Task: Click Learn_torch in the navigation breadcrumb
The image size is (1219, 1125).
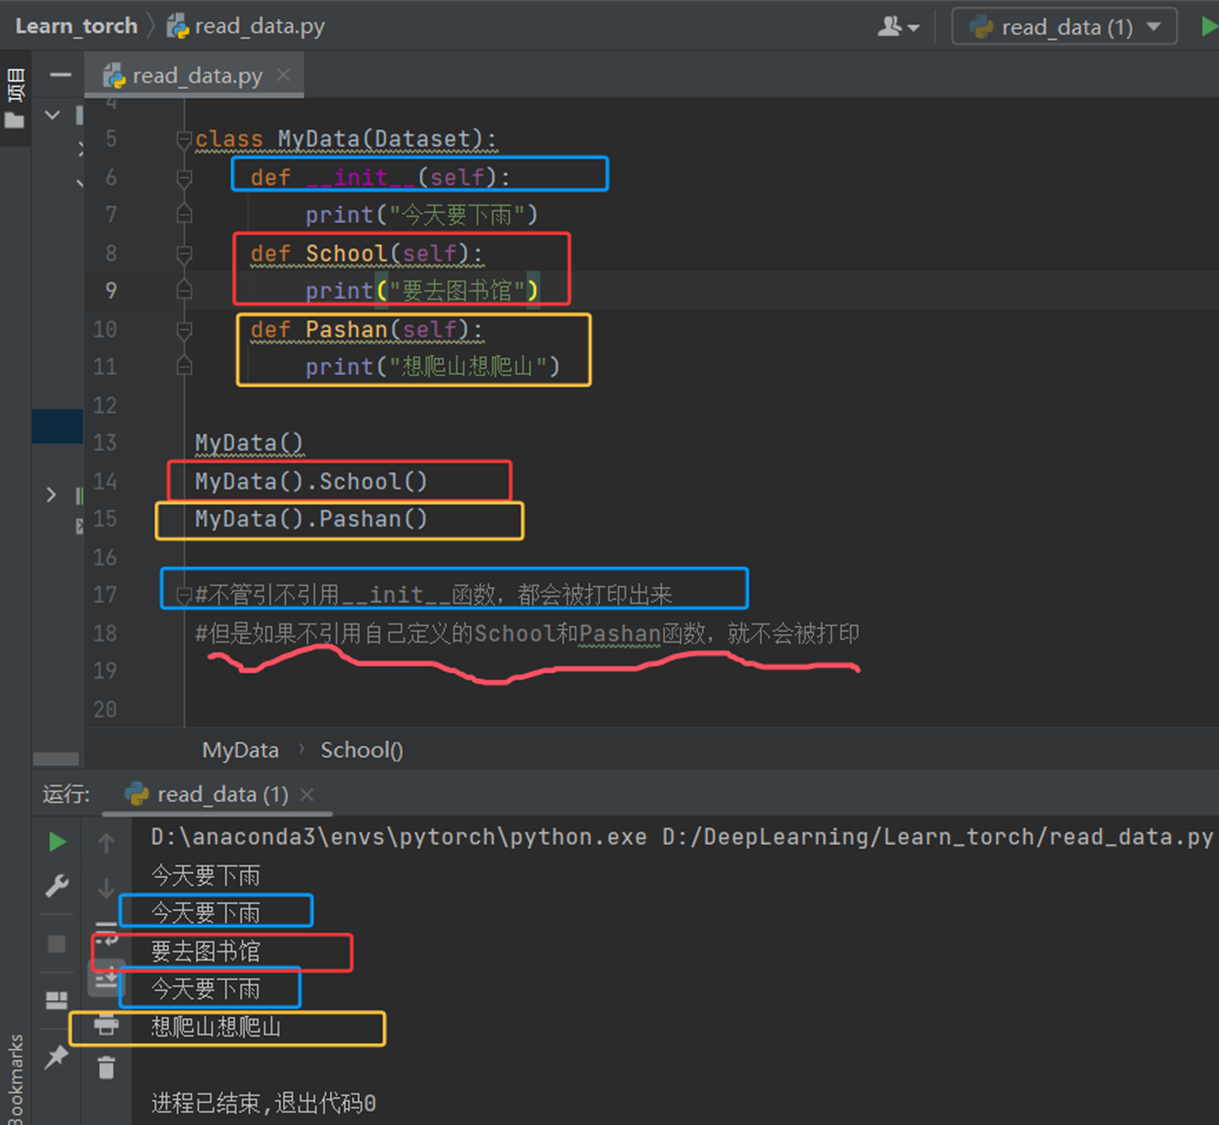Action: [76, 27]
